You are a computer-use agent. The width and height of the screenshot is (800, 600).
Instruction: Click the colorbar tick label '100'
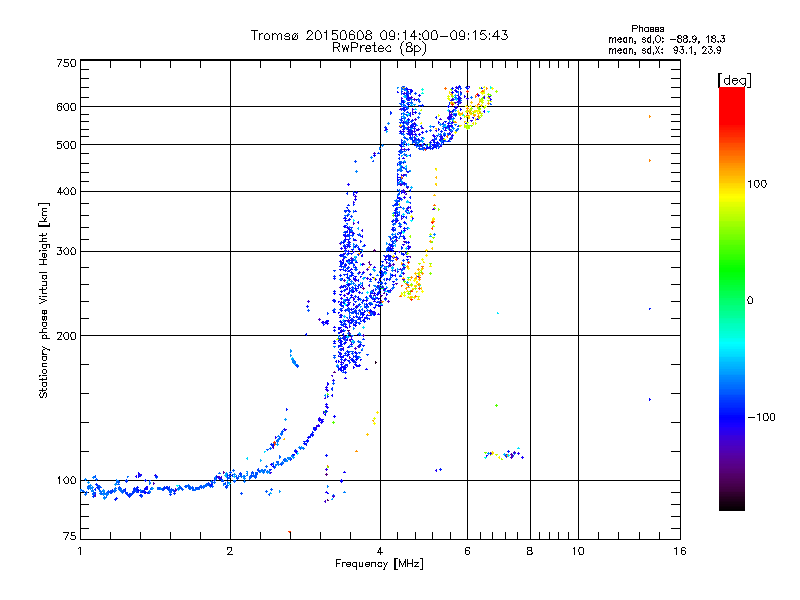(x=757, y=184)
